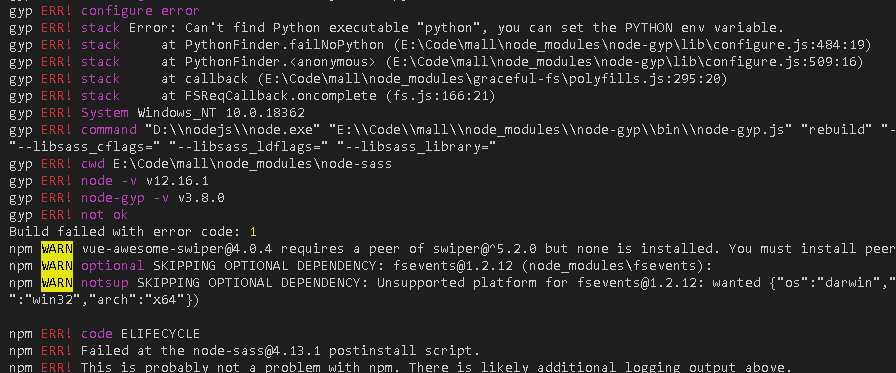Click the "--libsass_library=" flag text
Image resolution: width=896 pixels, height=373 pixels.
point(415,147)
